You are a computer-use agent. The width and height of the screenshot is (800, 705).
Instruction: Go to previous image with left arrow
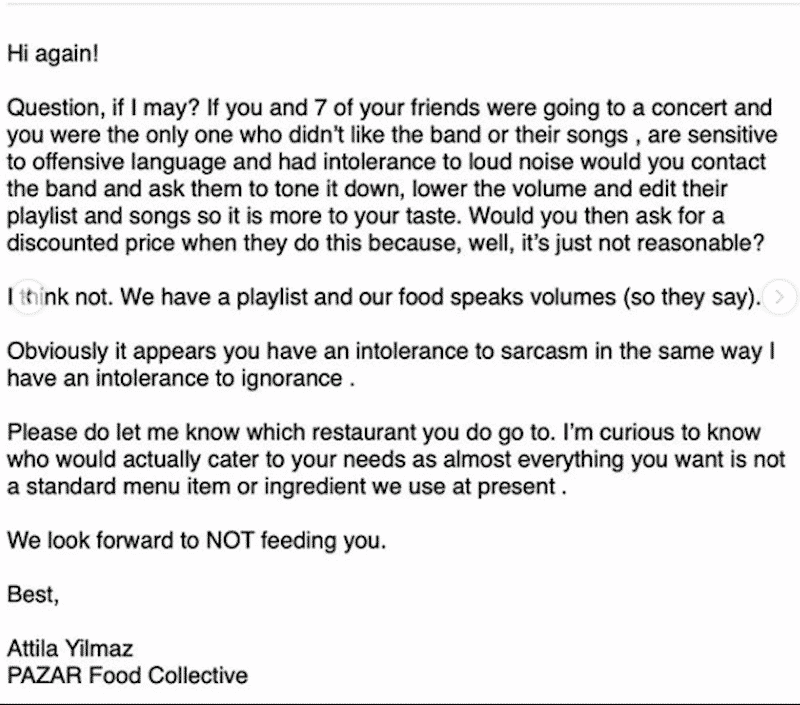coord(28,297)
